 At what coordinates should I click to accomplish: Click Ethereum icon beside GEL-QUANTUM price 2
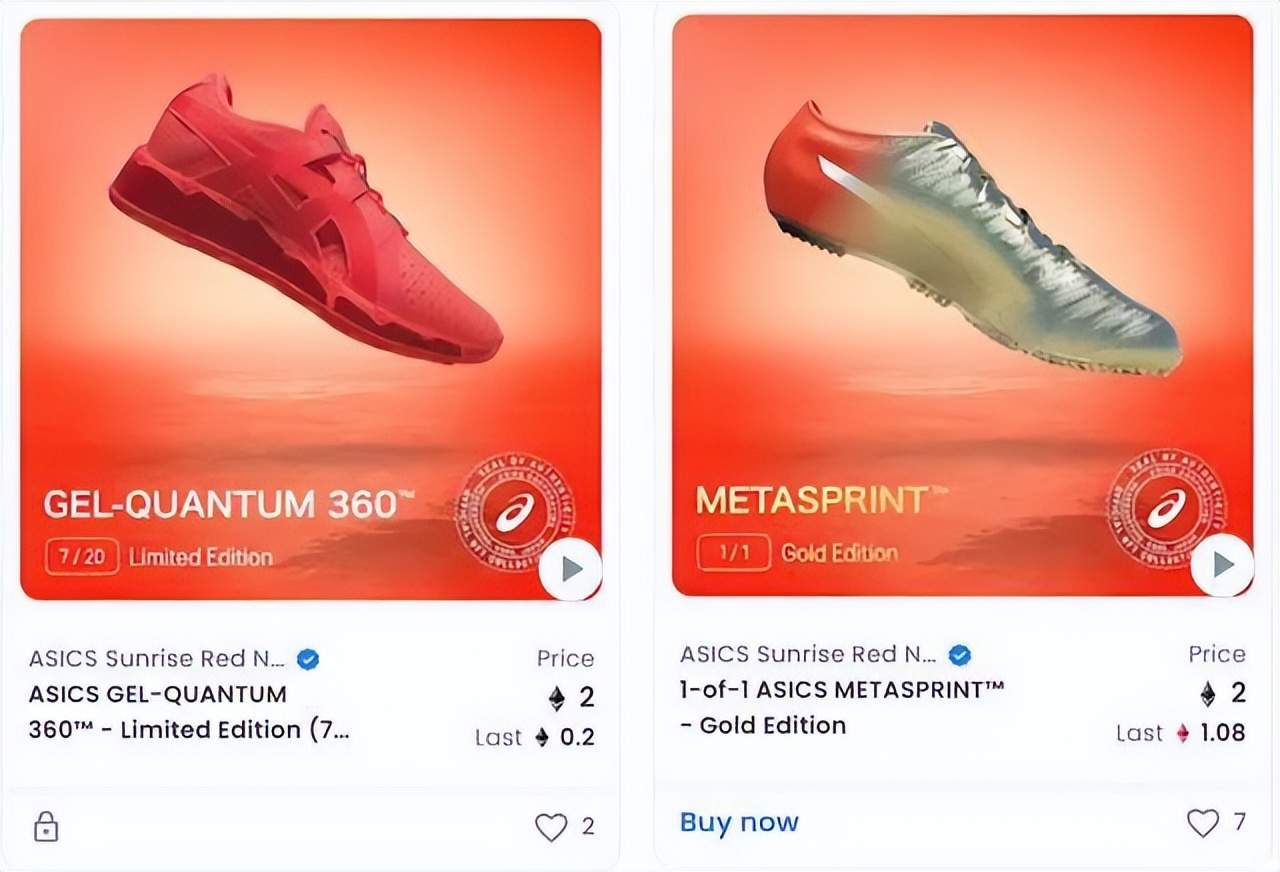click(x=557, y=697)
